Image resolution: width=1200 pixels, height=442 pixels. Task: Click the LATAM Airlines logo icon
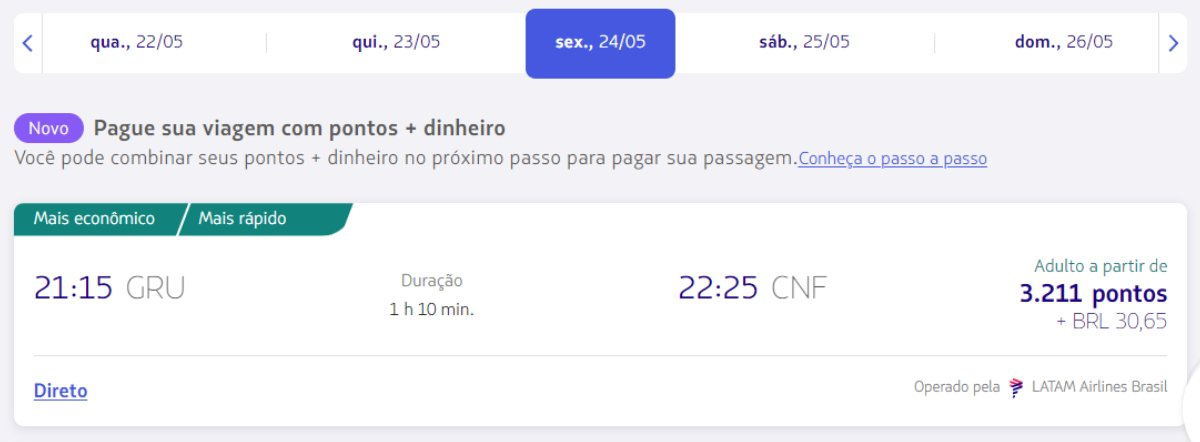1017,387
